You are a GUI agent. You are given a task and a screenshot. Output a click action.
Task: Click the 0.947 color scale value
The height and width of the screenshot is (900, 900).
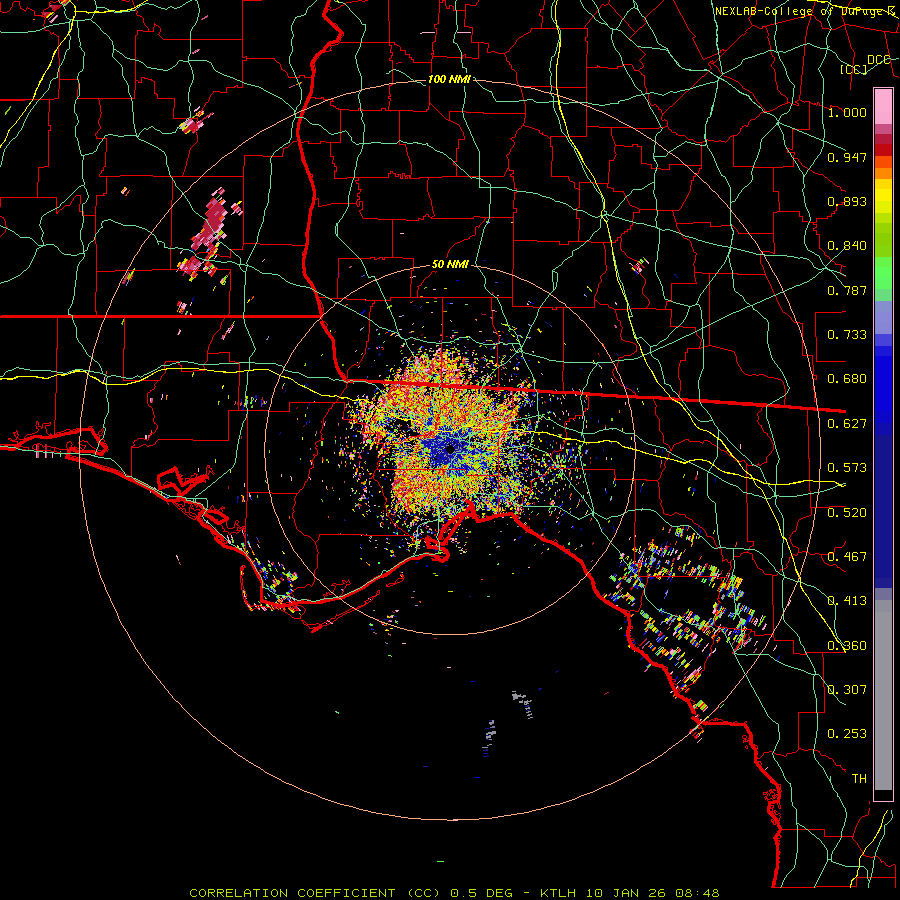(847, 157)
